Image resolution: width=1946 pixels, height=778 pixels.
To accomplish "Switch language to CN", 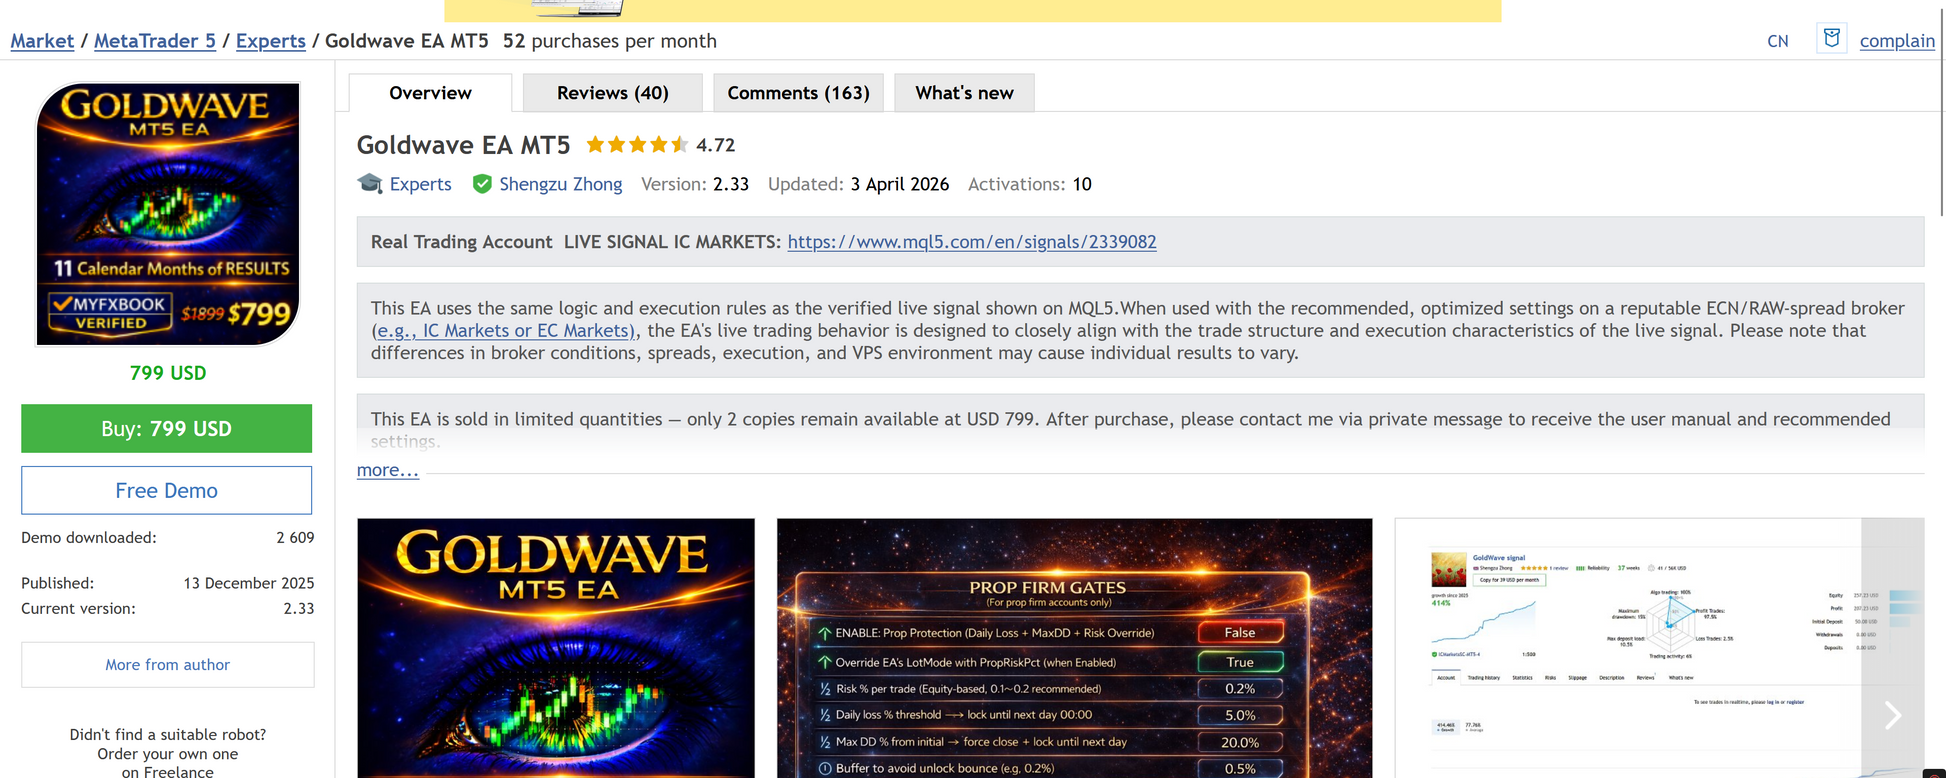I will tap(1777, 41).
